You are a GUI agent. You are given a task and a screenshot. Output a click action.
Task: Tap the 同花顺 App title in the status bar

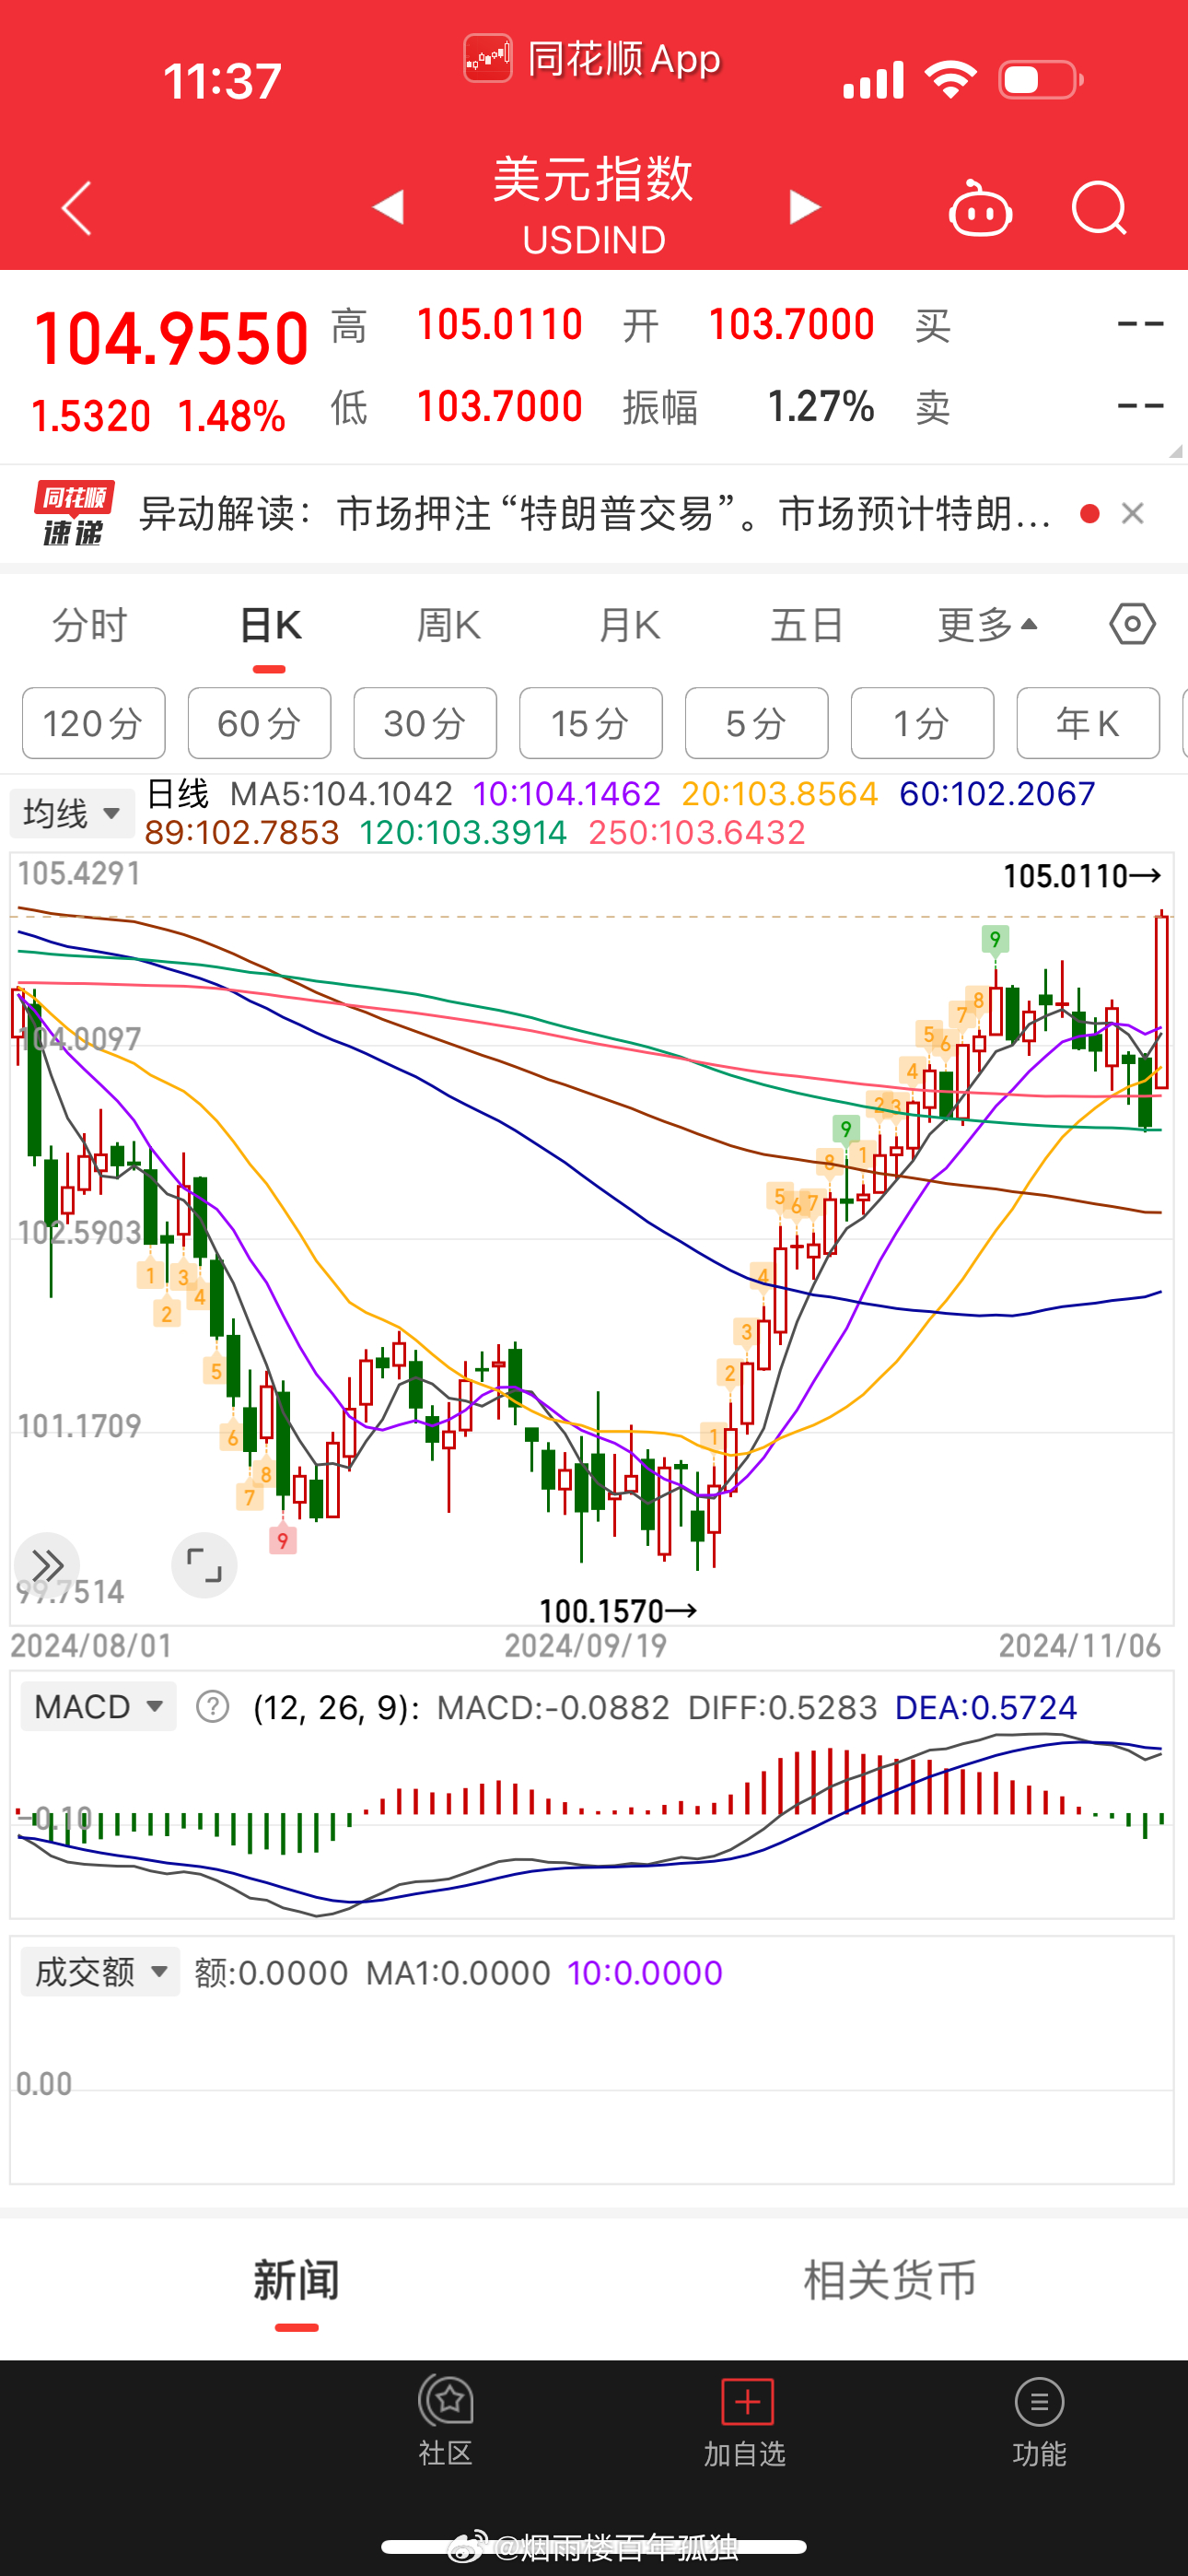pyautogui.click(x=593, y=59)
